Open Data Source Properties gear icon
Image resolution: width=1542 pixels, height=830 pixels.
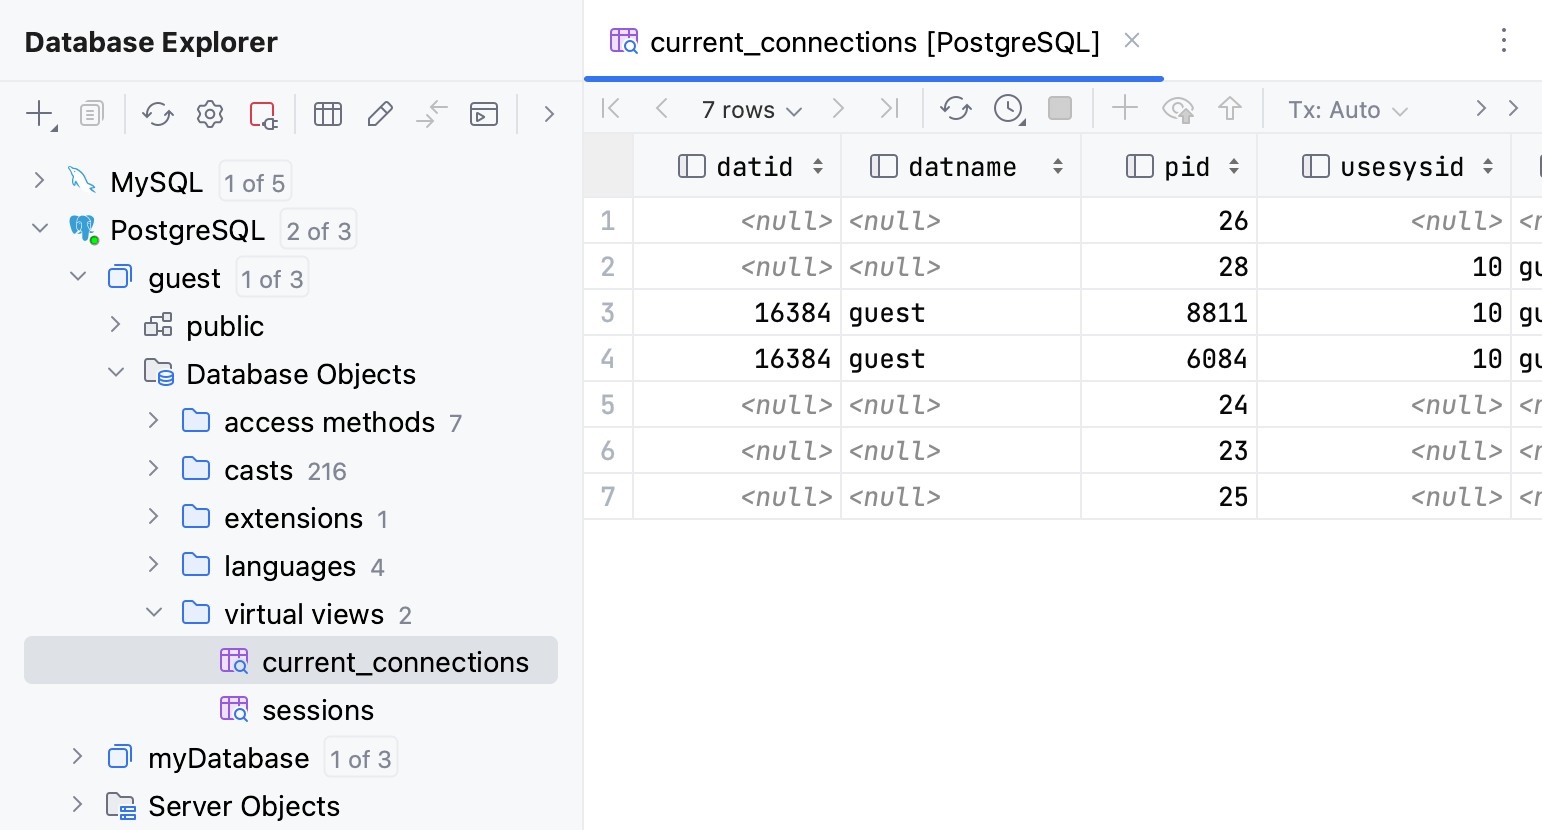(210, 114)
